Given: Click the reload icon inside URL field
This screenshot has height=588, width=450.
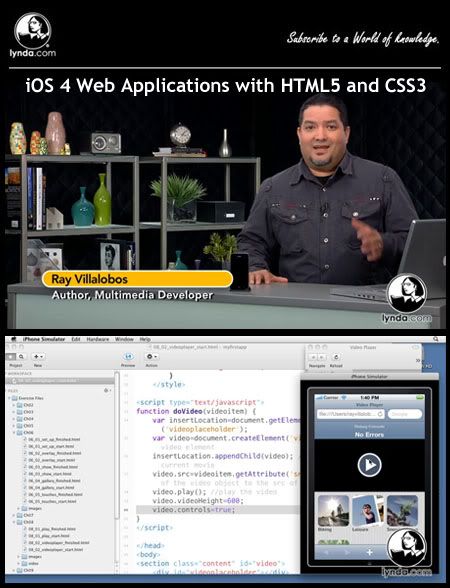Looking at the screenshot, I should (x=380, y=414).
